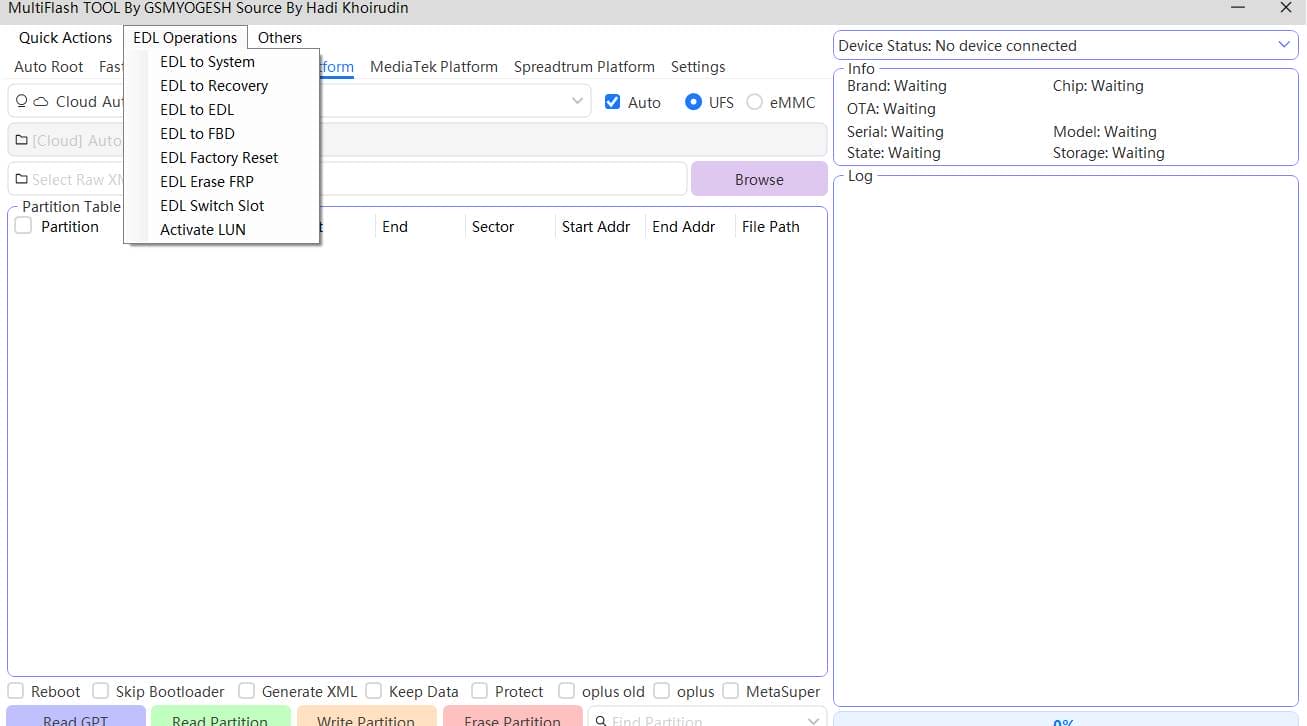Click the bulb icon beside Cloud Auth

[x=21, y=101]
